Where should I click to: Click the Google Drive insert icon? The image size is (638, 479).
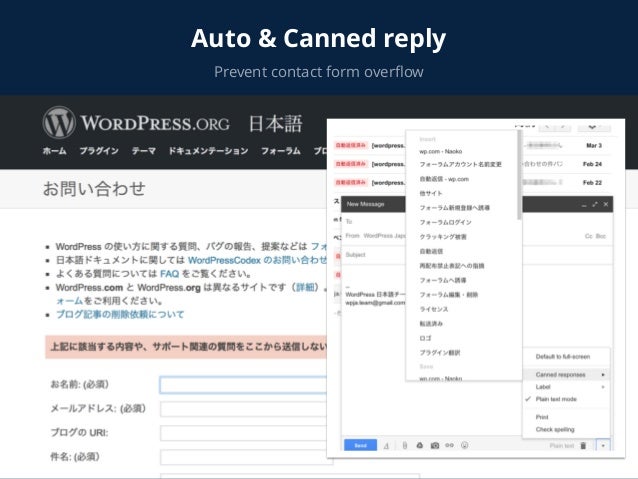pos(420,446)
